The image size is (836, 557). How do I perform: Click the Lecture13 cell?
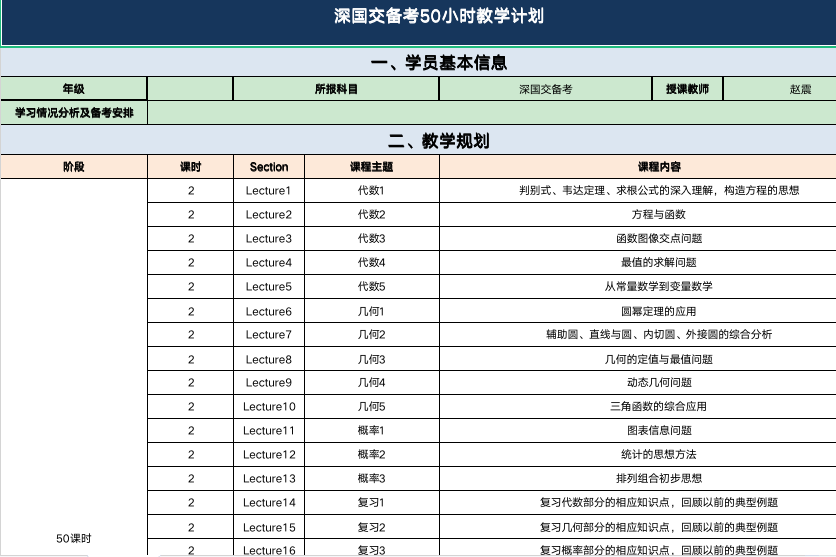269,478
